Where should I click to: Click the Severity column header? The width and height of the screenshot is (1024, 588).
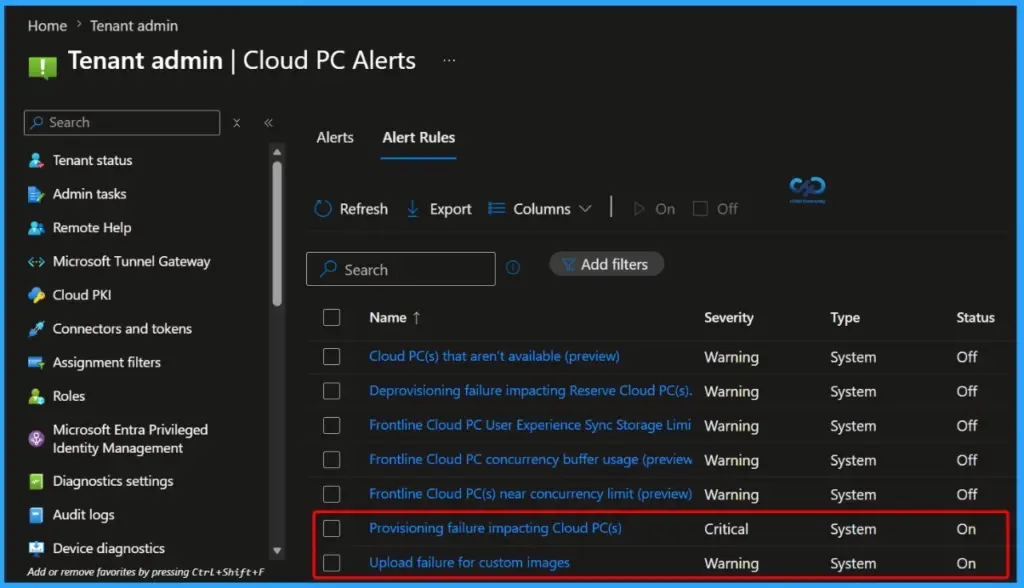click(729, 318)
